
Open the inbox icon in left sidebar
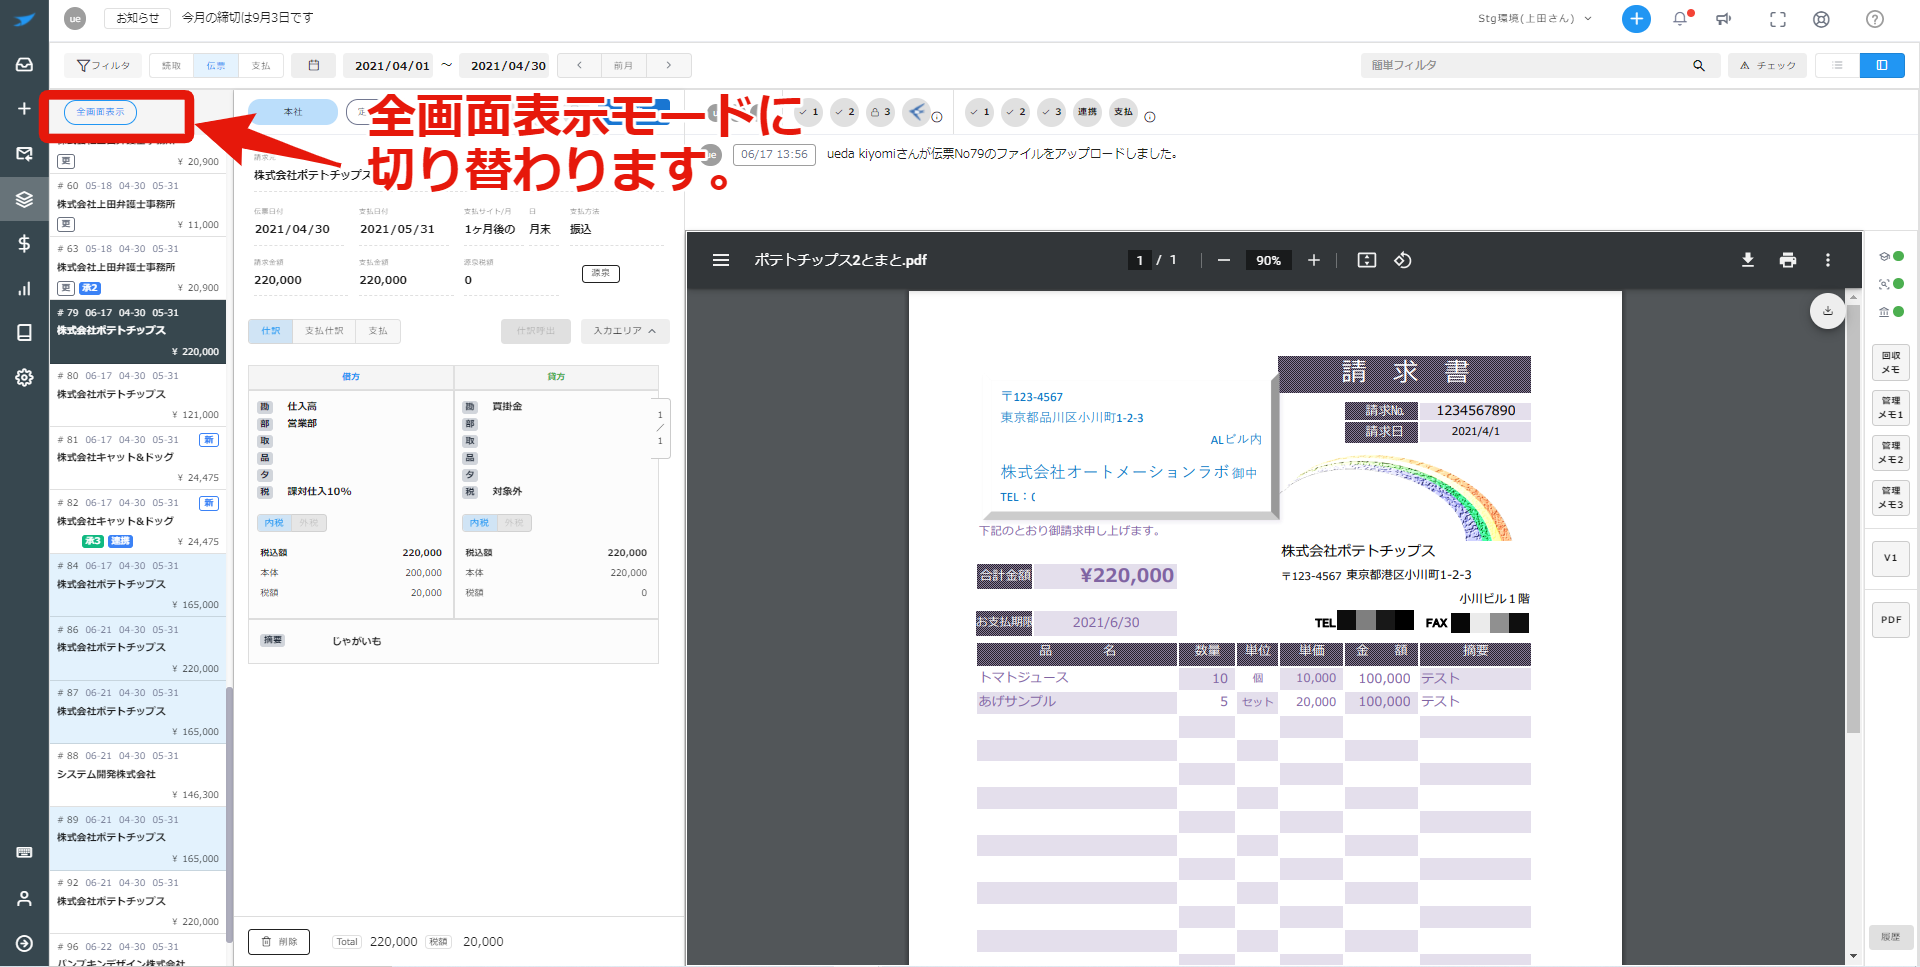coord(24,64)
